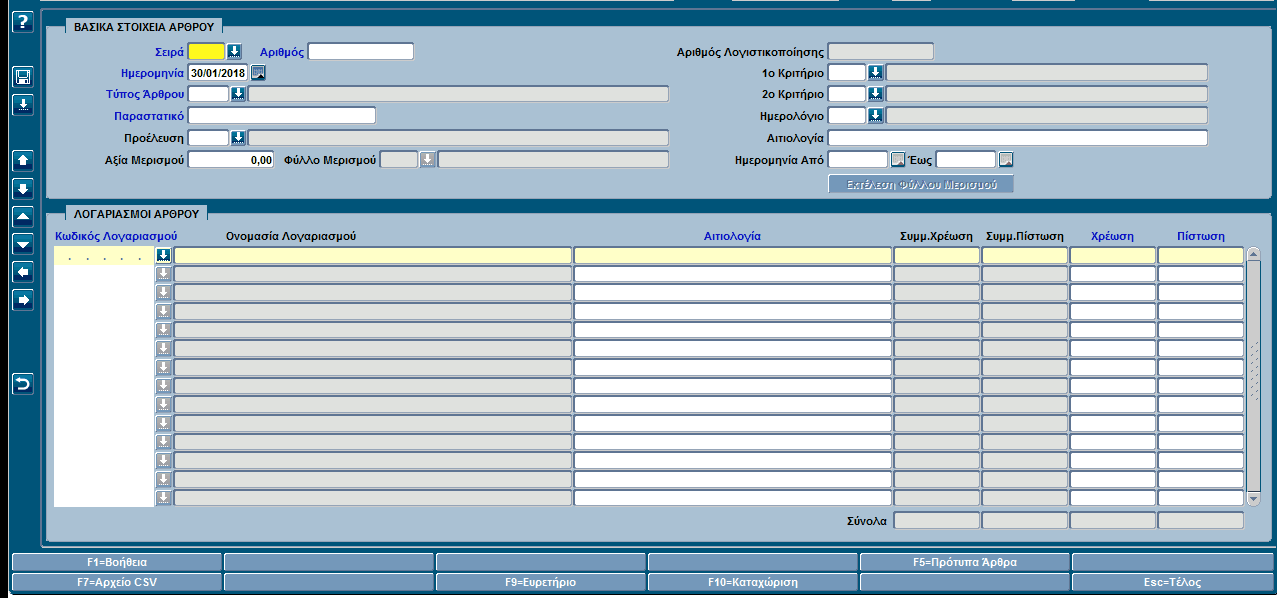Click the 1ο Κριτήριο code field

pyautogui.click(x=847, y=72)
